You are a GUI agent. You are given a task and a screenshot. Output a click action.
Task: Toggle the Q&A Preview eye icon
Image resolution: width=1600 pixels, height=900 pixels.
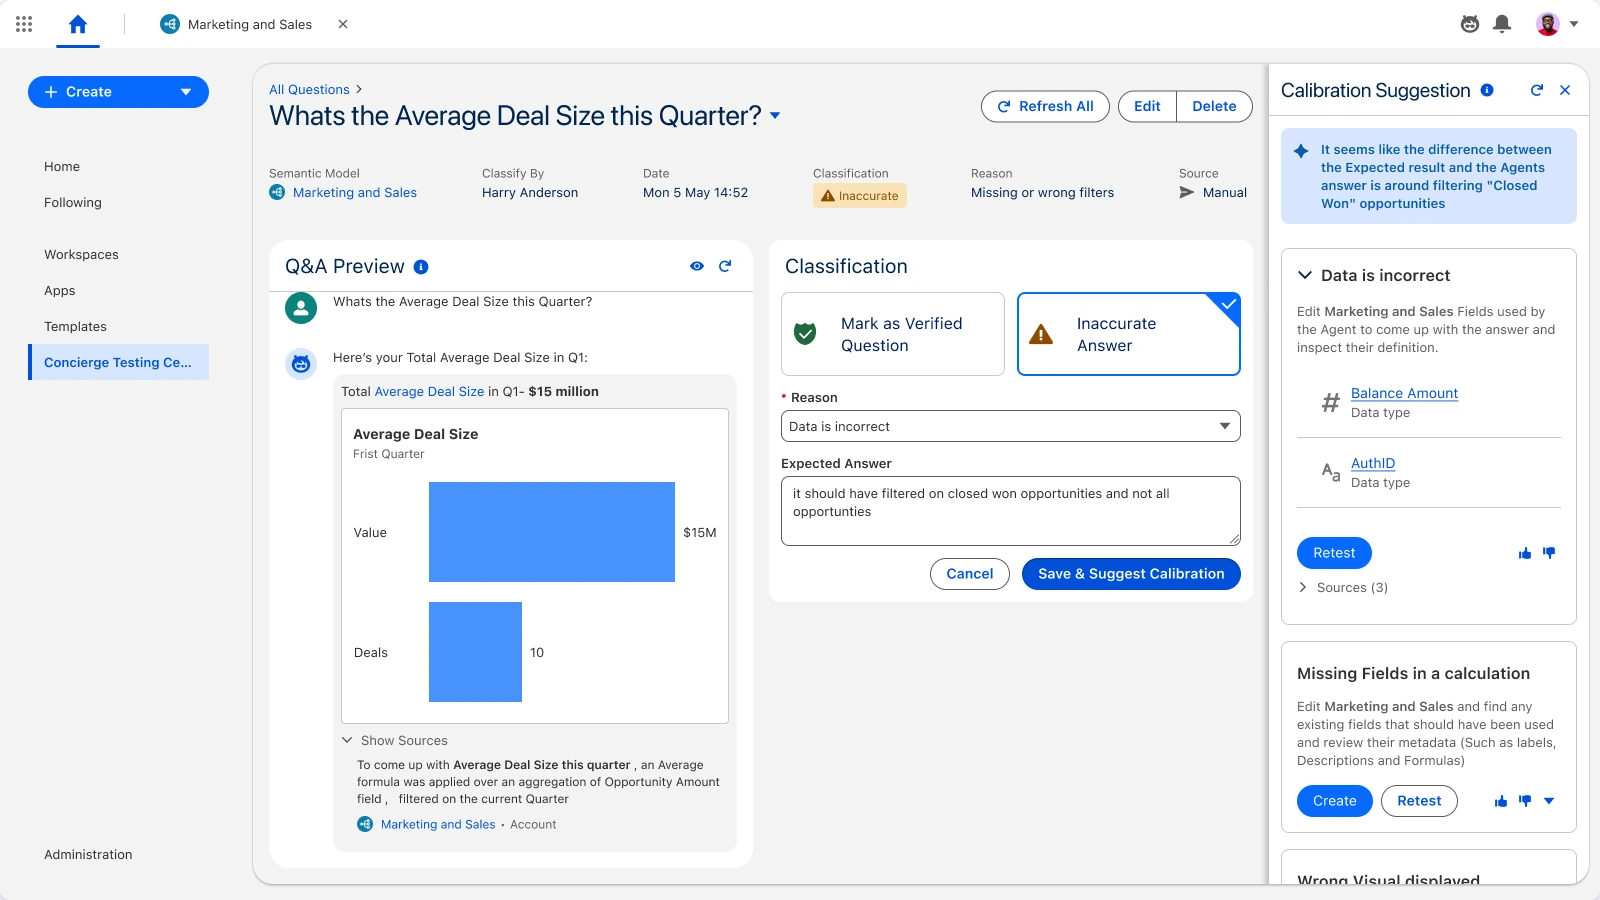click(697, 266)
